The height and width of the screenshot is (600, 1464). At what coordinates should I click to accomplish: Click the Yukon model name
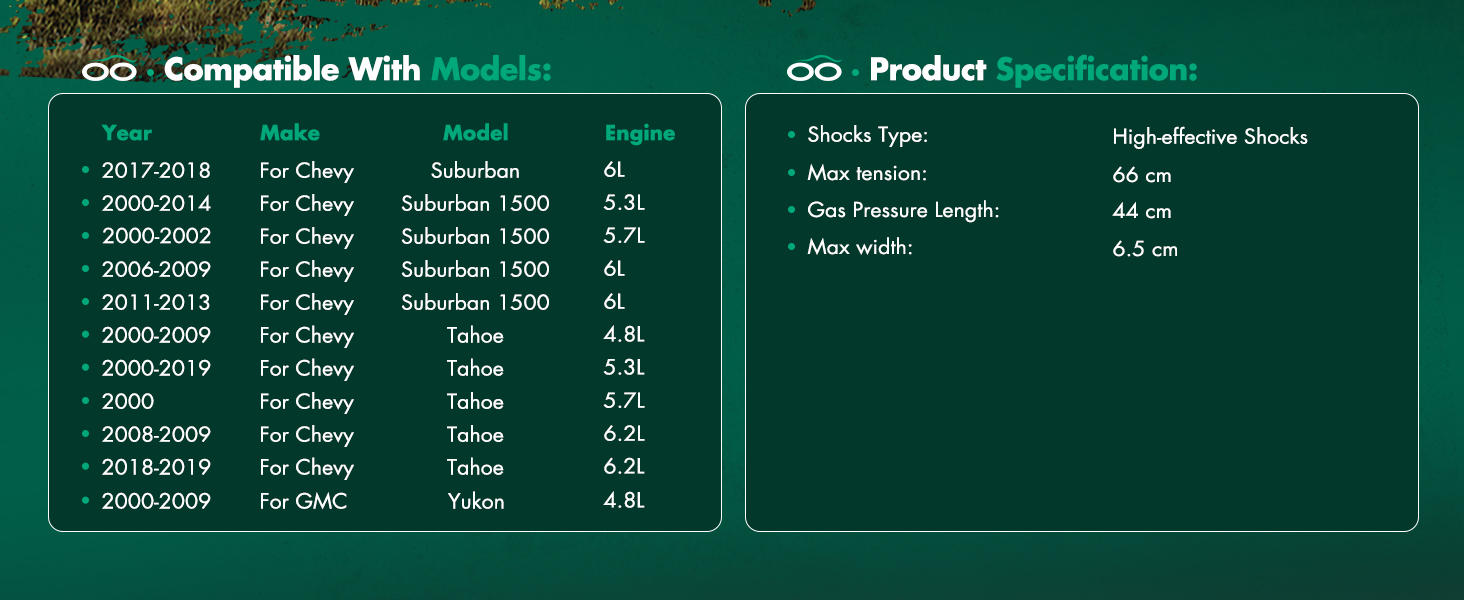(x=476, y=501)
